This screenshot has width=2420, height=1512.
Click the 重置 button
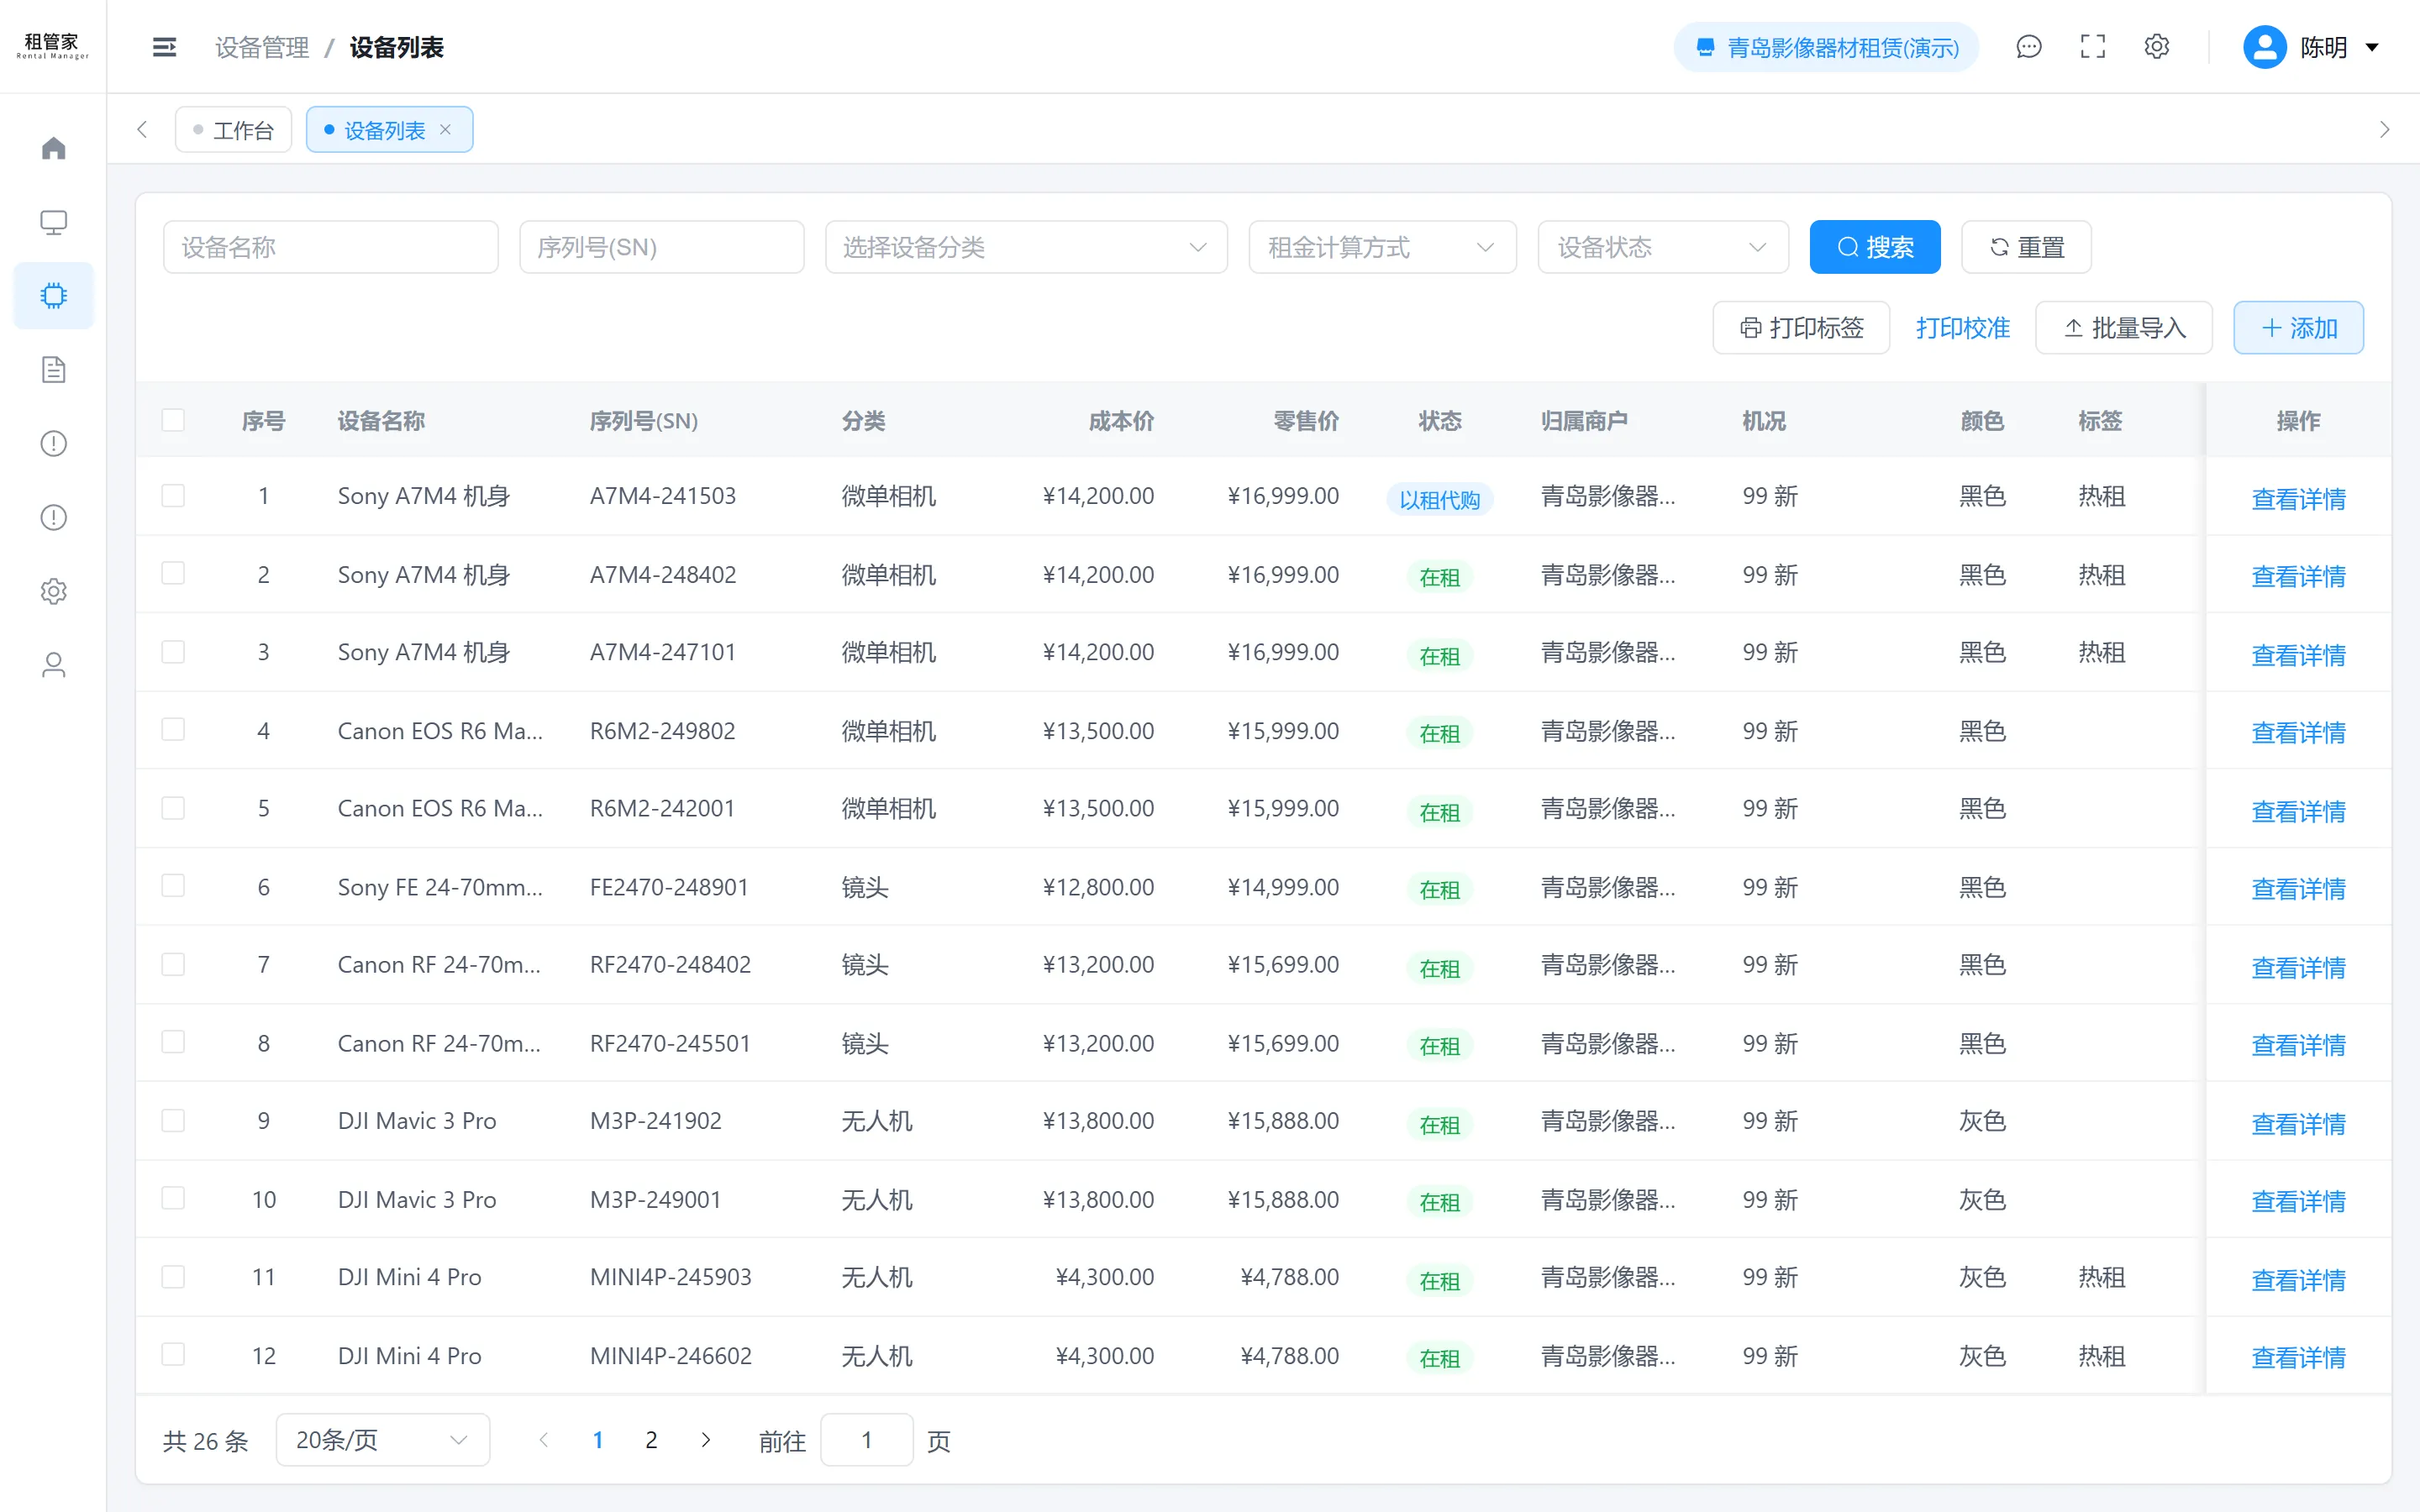(x=2026, y=247)
